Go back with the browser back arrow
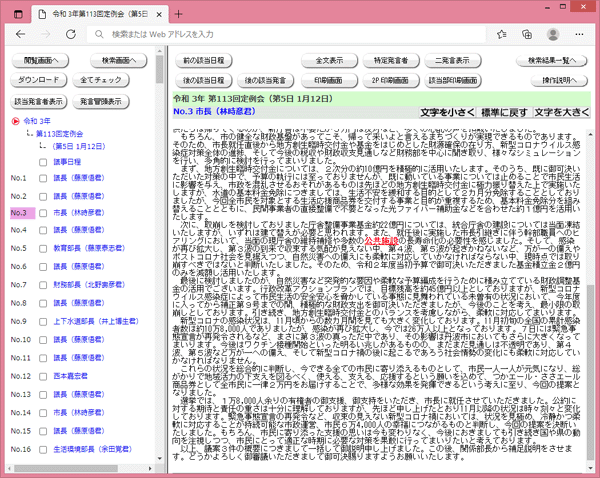Viewport: 600px width, 478px height. [x=21, y=34]
